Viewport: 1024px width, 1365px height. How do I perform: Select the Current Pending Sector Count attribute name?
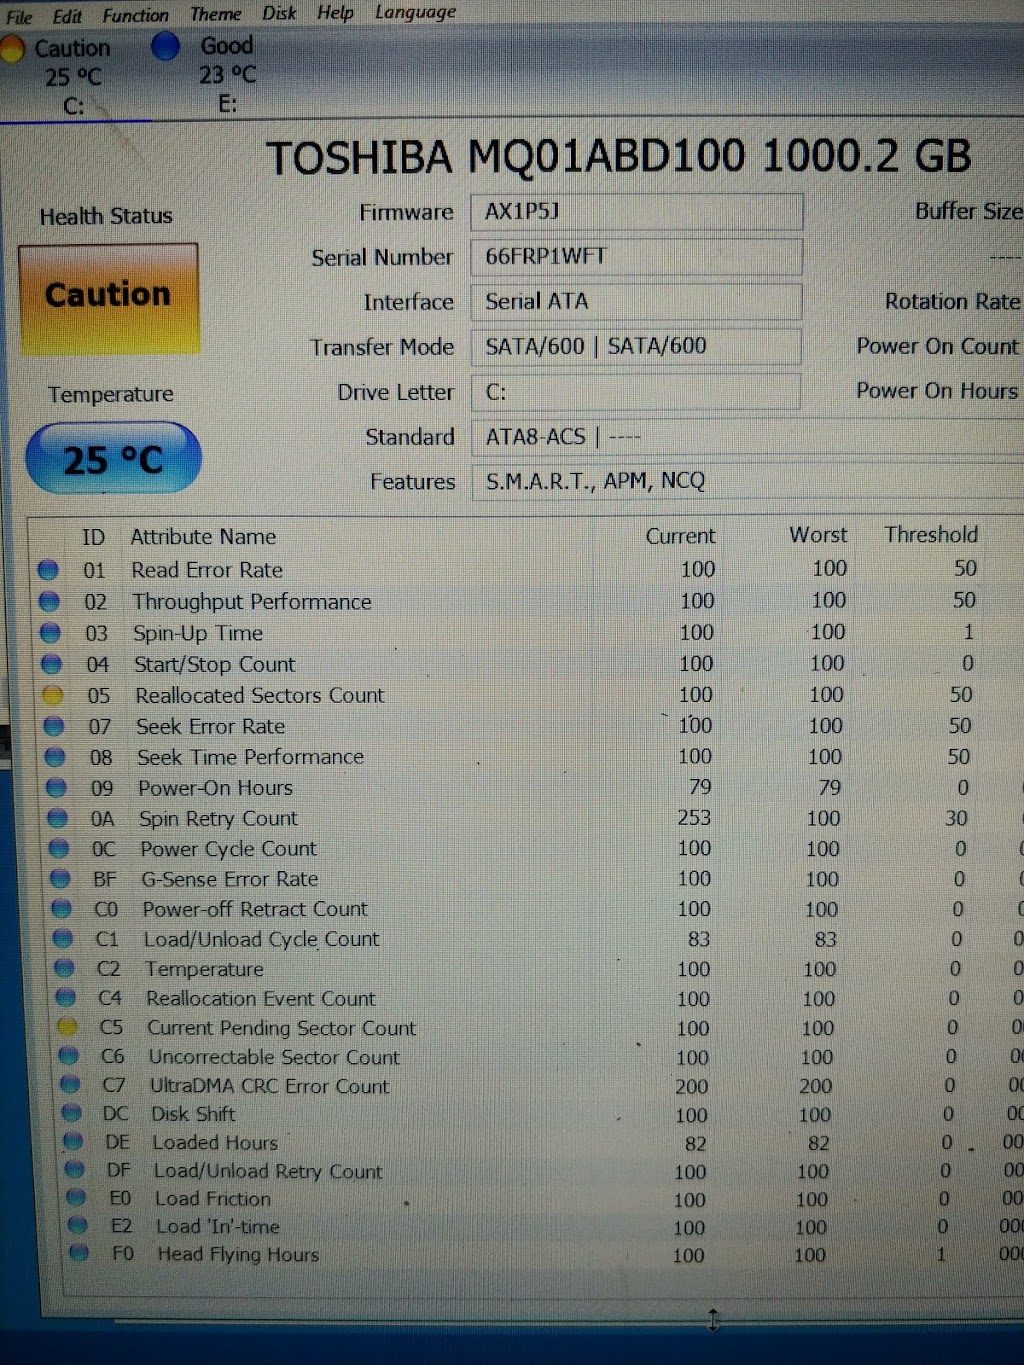click(281, 1028)
